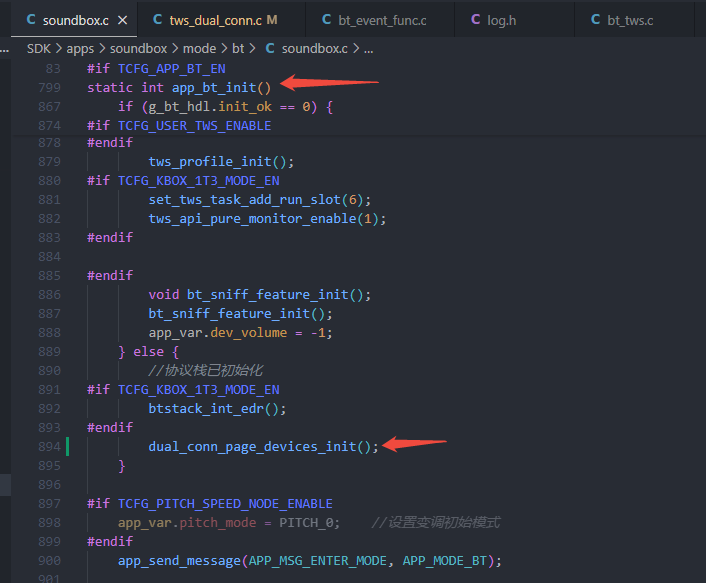This screenshot has width=706, height=583.
Task: Click mode in the breadcrumb path
Action: 199,49
